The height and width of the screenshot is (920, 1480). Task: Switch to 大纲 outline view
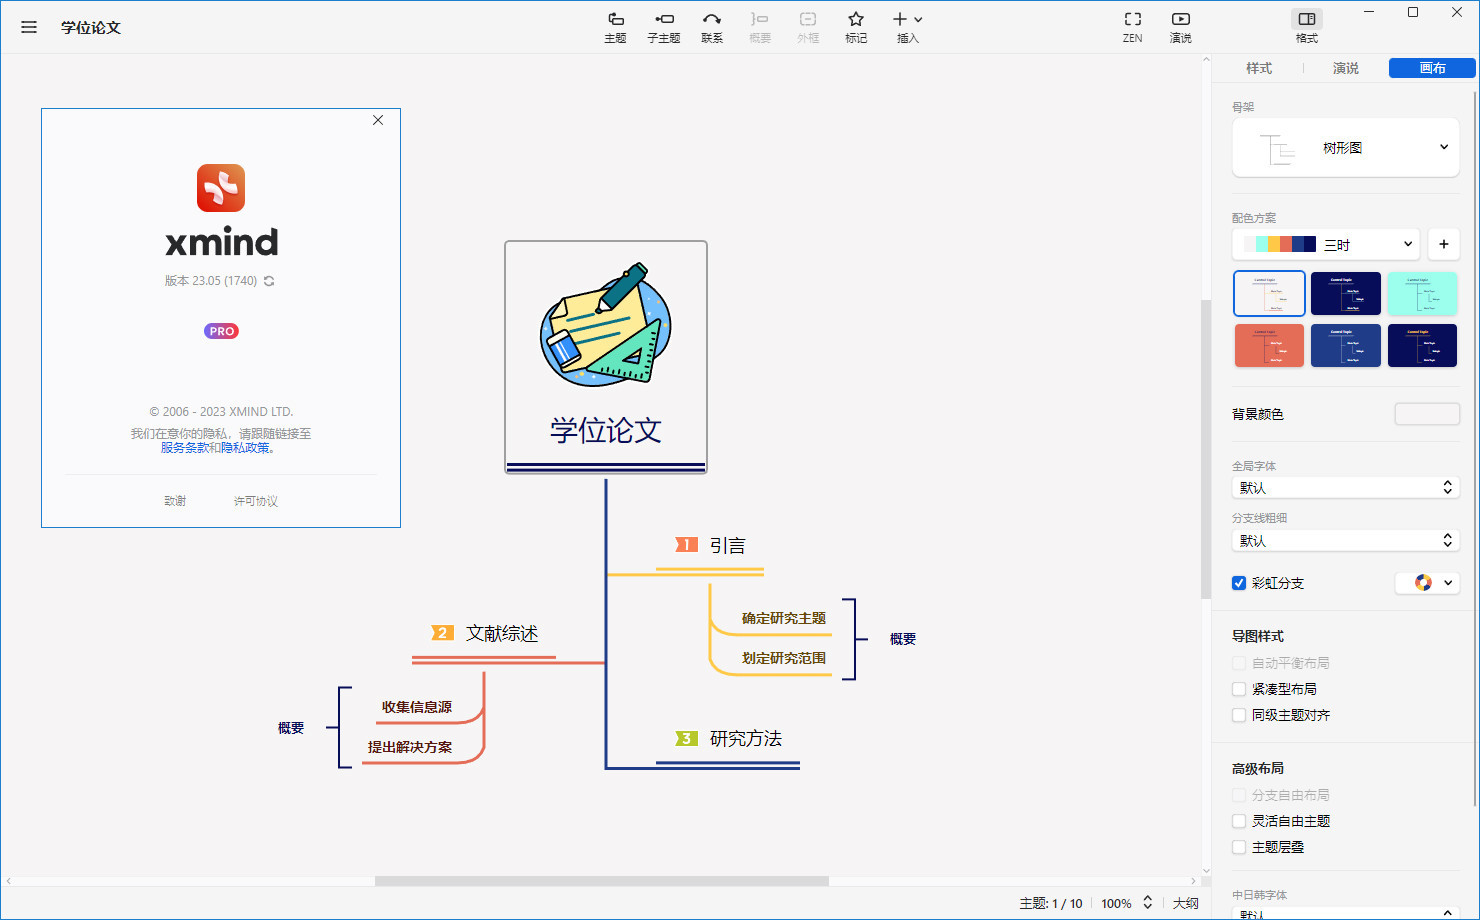pos(1186,903)
